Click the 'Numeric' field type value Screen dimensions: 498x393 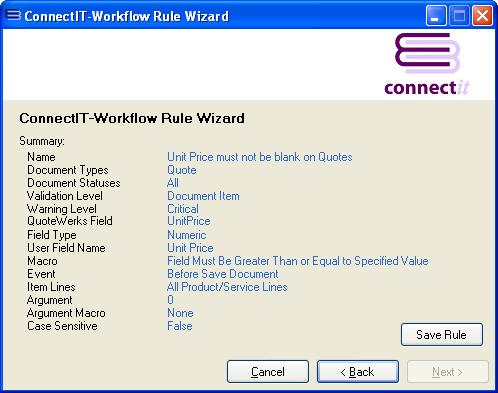click(187, 235)
